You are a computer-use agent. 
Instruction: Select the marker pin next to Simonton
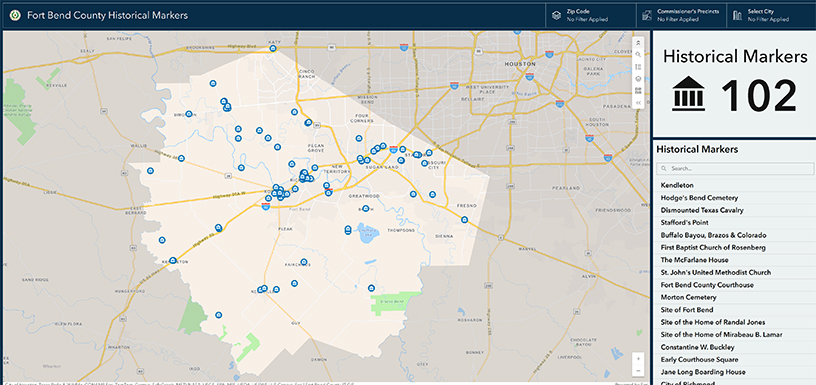(x=189, y=113)
